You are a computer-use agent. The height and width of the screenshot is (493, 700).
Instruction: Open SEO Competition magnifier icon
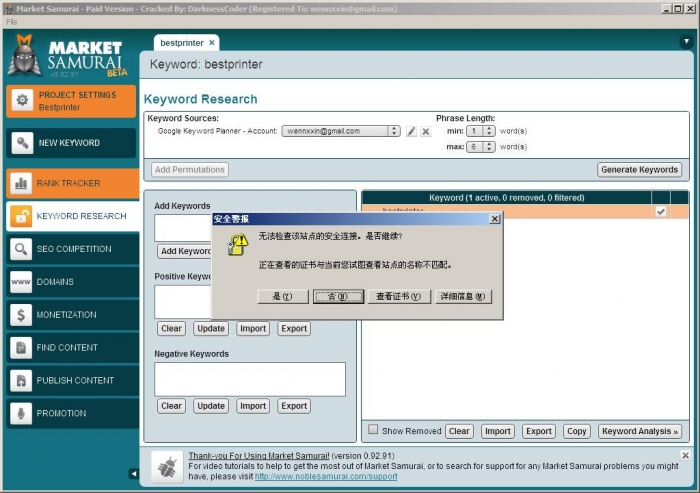point(21,249)
